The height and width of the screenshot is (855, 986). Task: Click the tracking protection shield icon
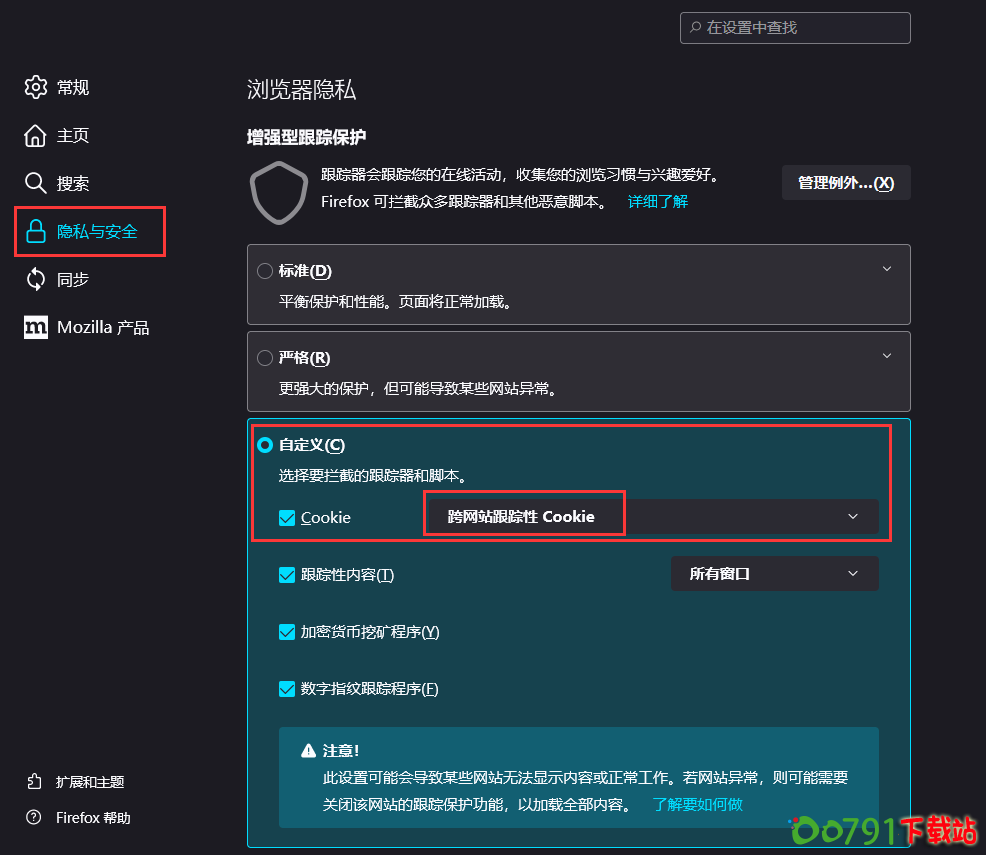278,193
